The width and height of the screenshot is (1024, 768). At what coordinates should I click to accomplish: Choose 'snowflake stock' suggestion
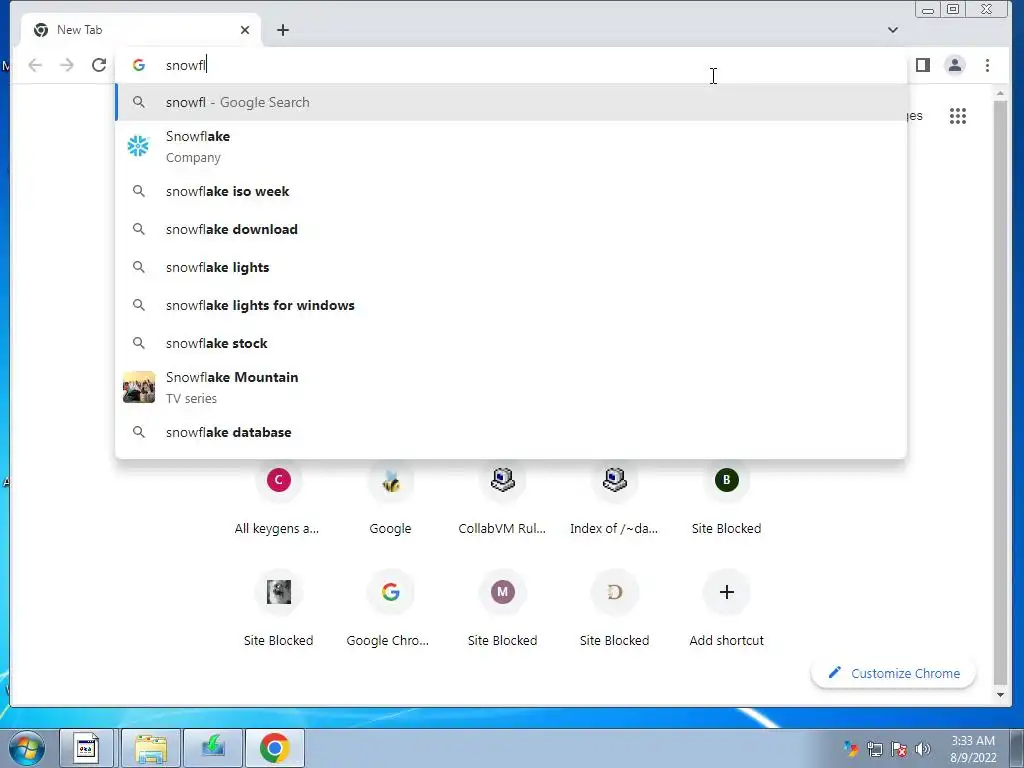click(x=511, y=343)
